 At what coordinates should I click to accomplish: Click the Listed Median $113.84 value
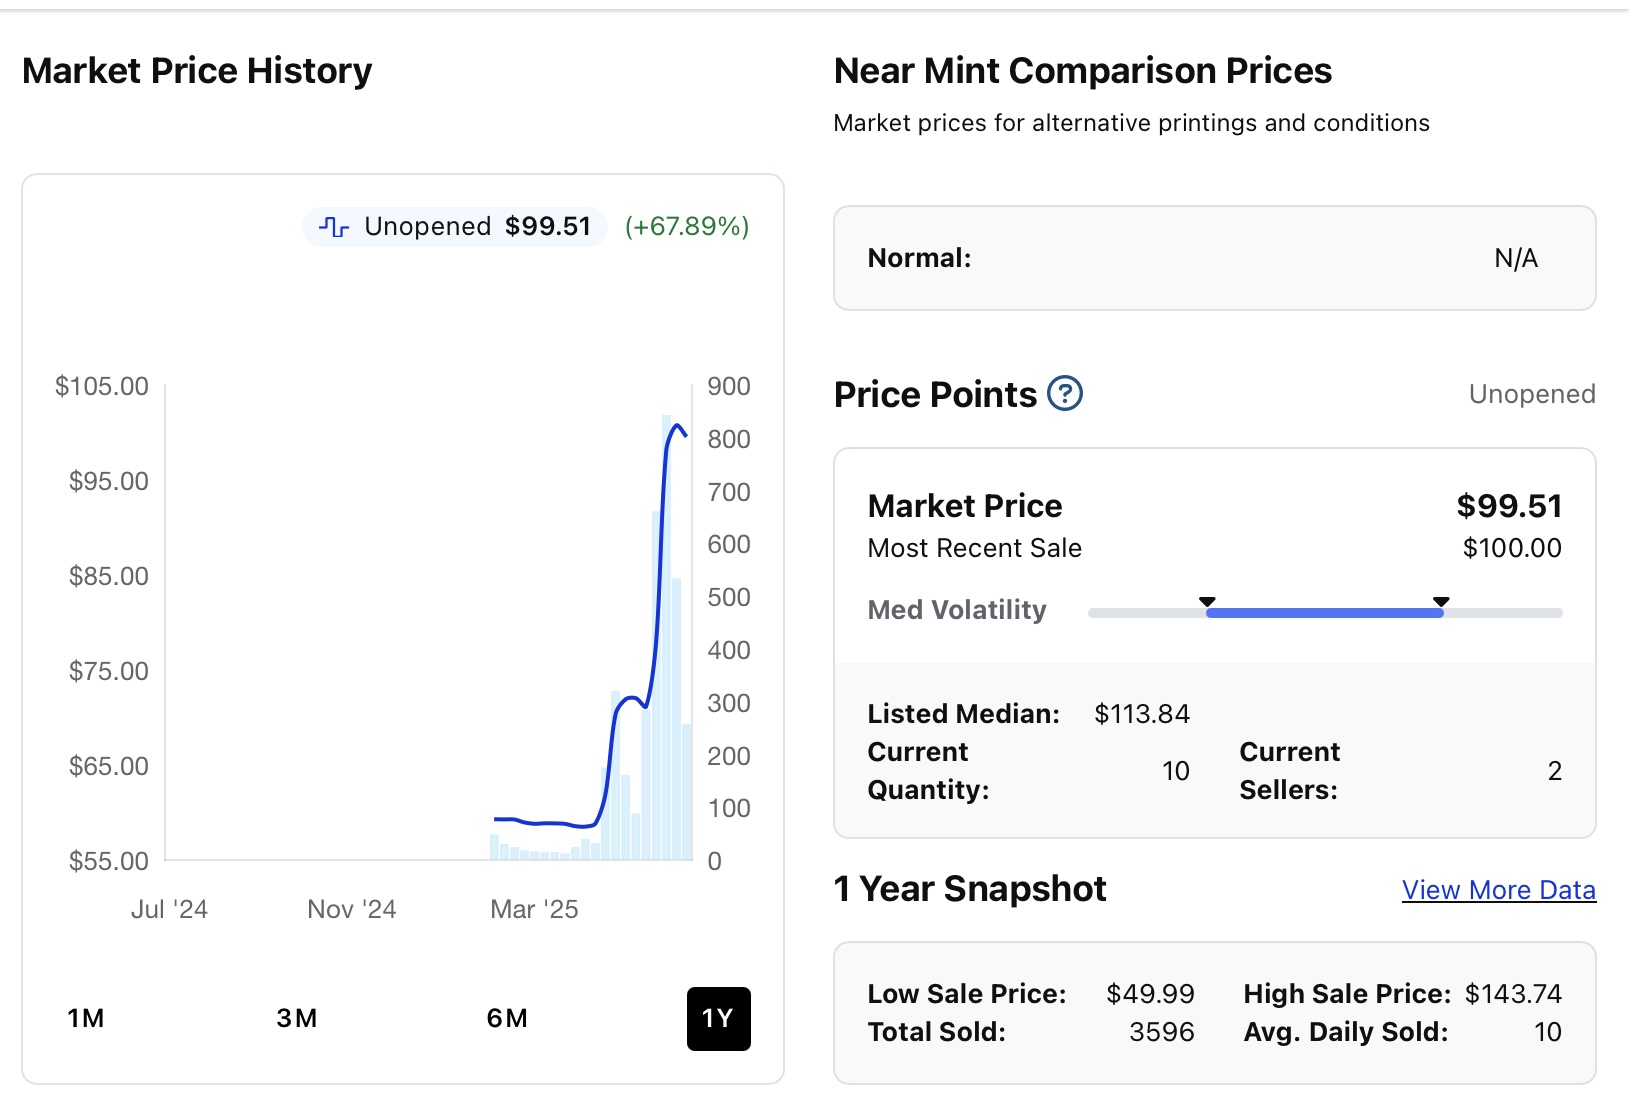[x=1142, y=714]
